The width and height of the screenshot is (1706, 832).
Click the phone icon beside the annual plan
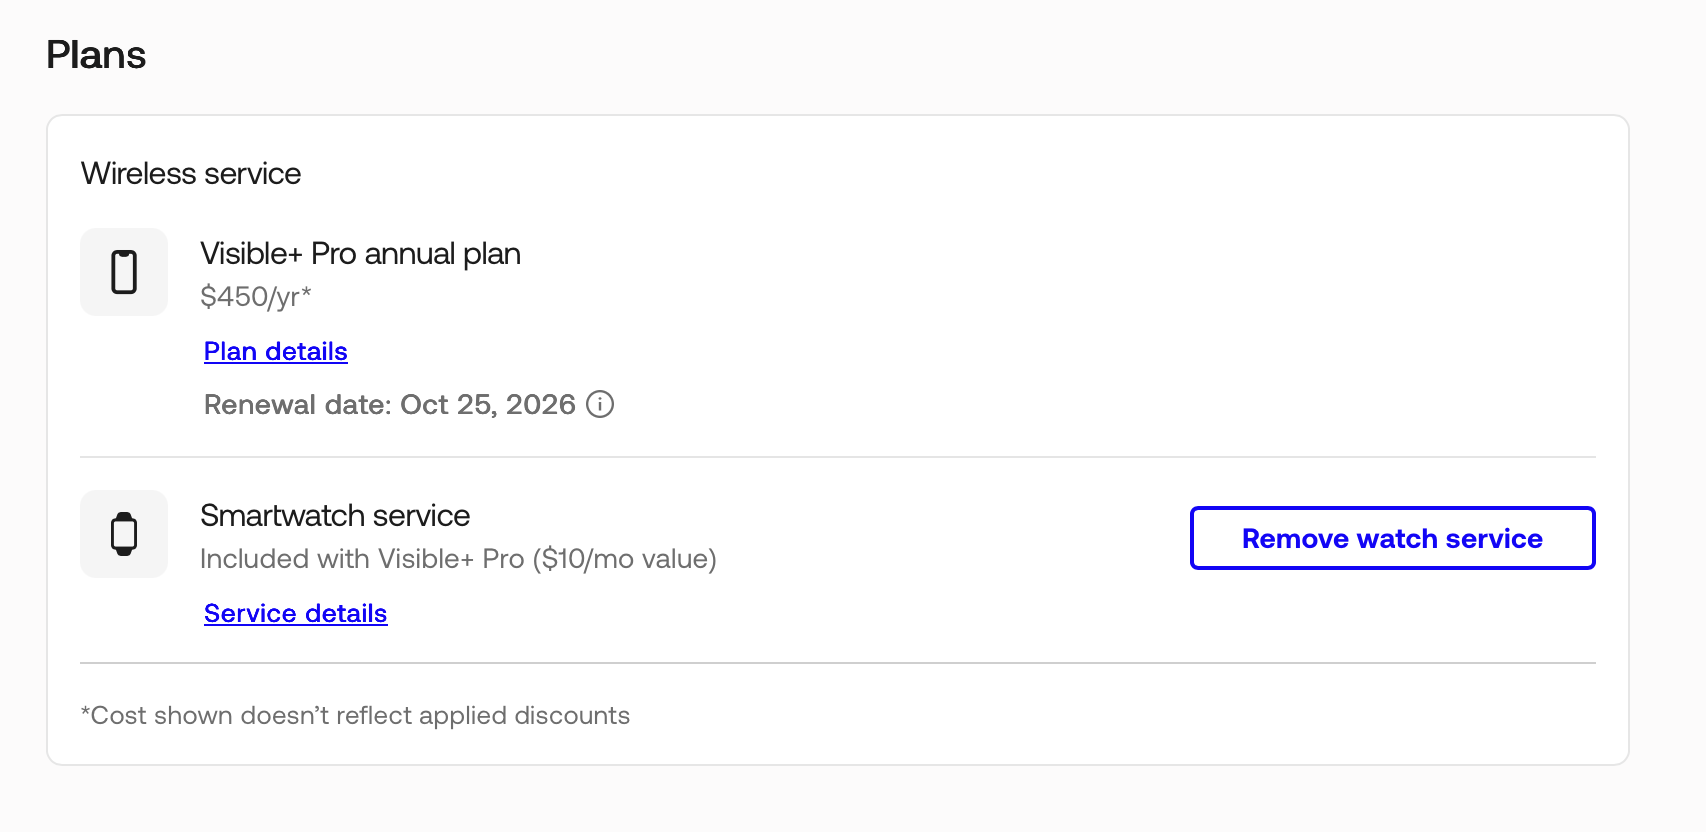124,272
